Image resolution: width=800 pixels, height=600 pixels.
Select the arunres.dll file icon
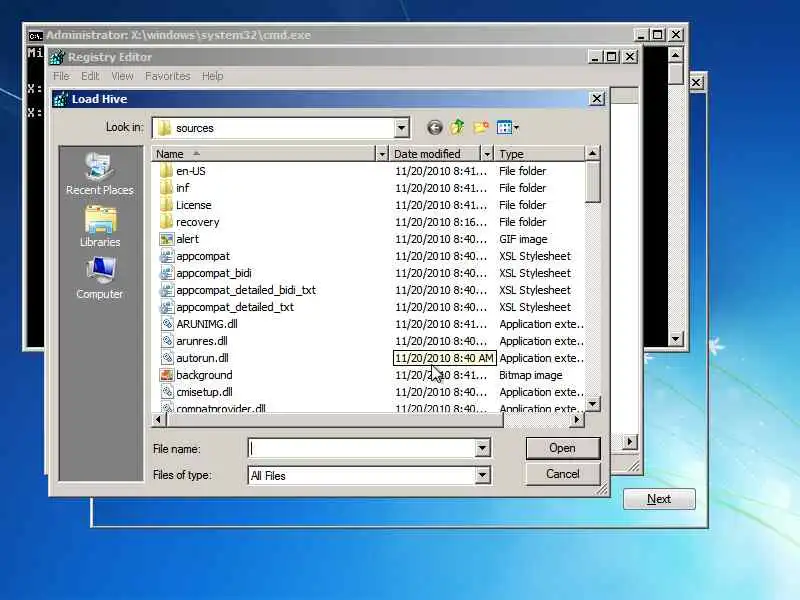coord(167,341)
